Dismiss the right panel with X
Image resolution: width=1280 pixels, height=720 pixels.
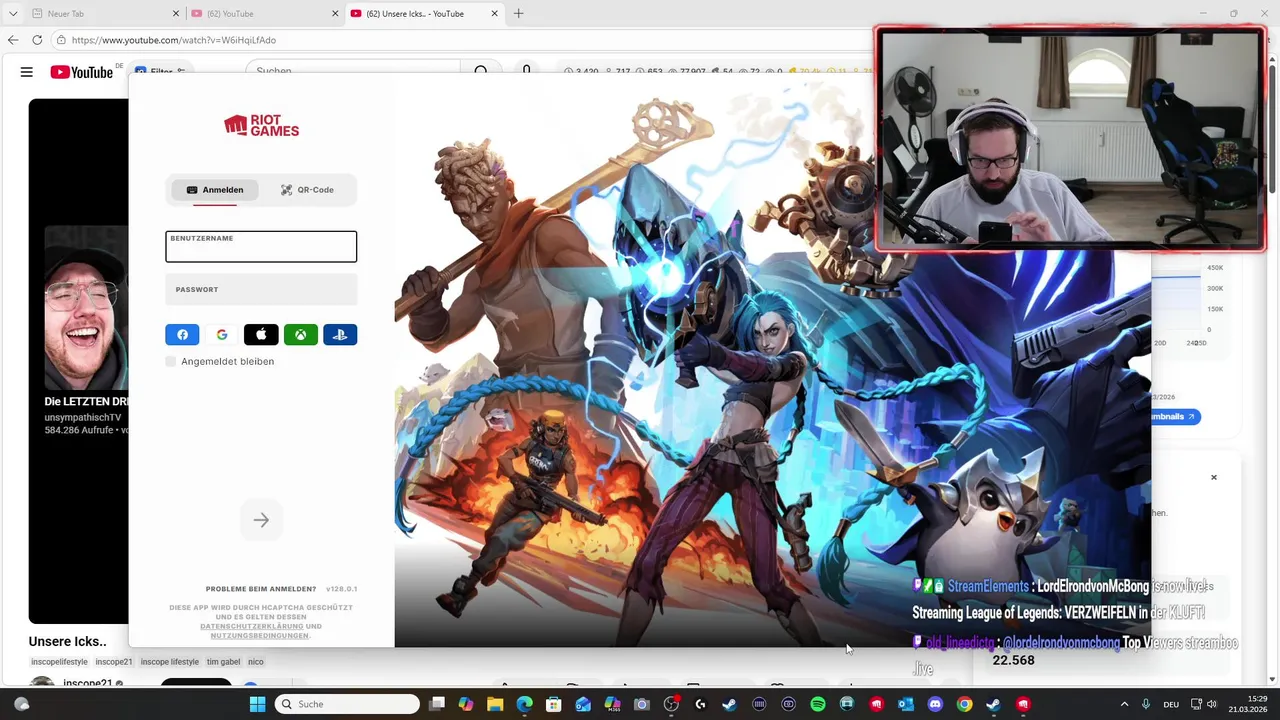click(1214, 477)
